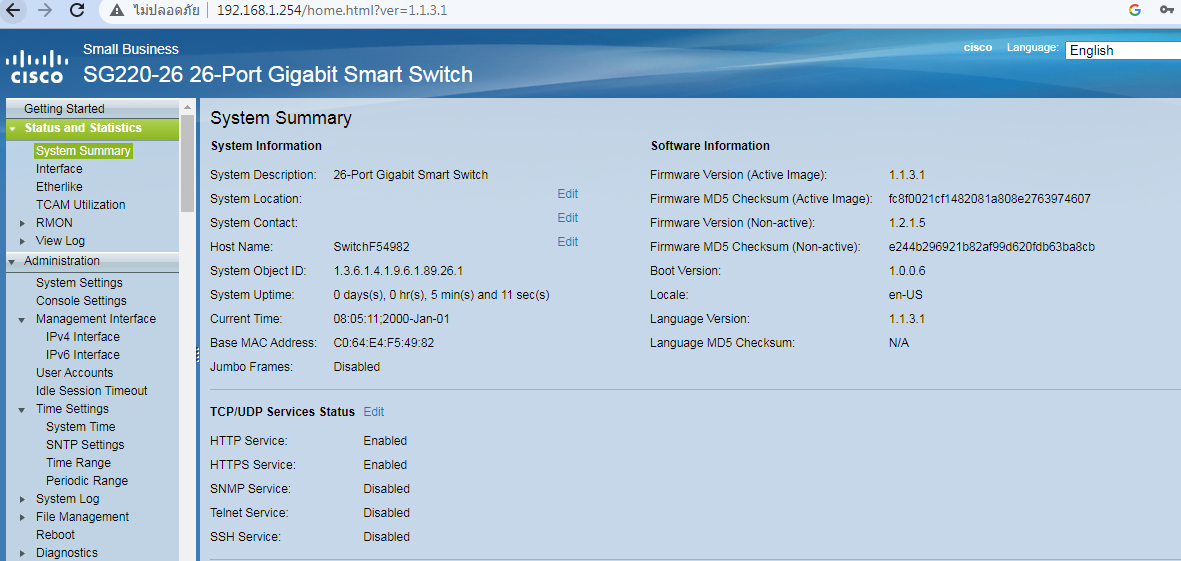Click the sidebar scroll up arrow
This screenshot has width=1181, height=561.
coord(188,108)
